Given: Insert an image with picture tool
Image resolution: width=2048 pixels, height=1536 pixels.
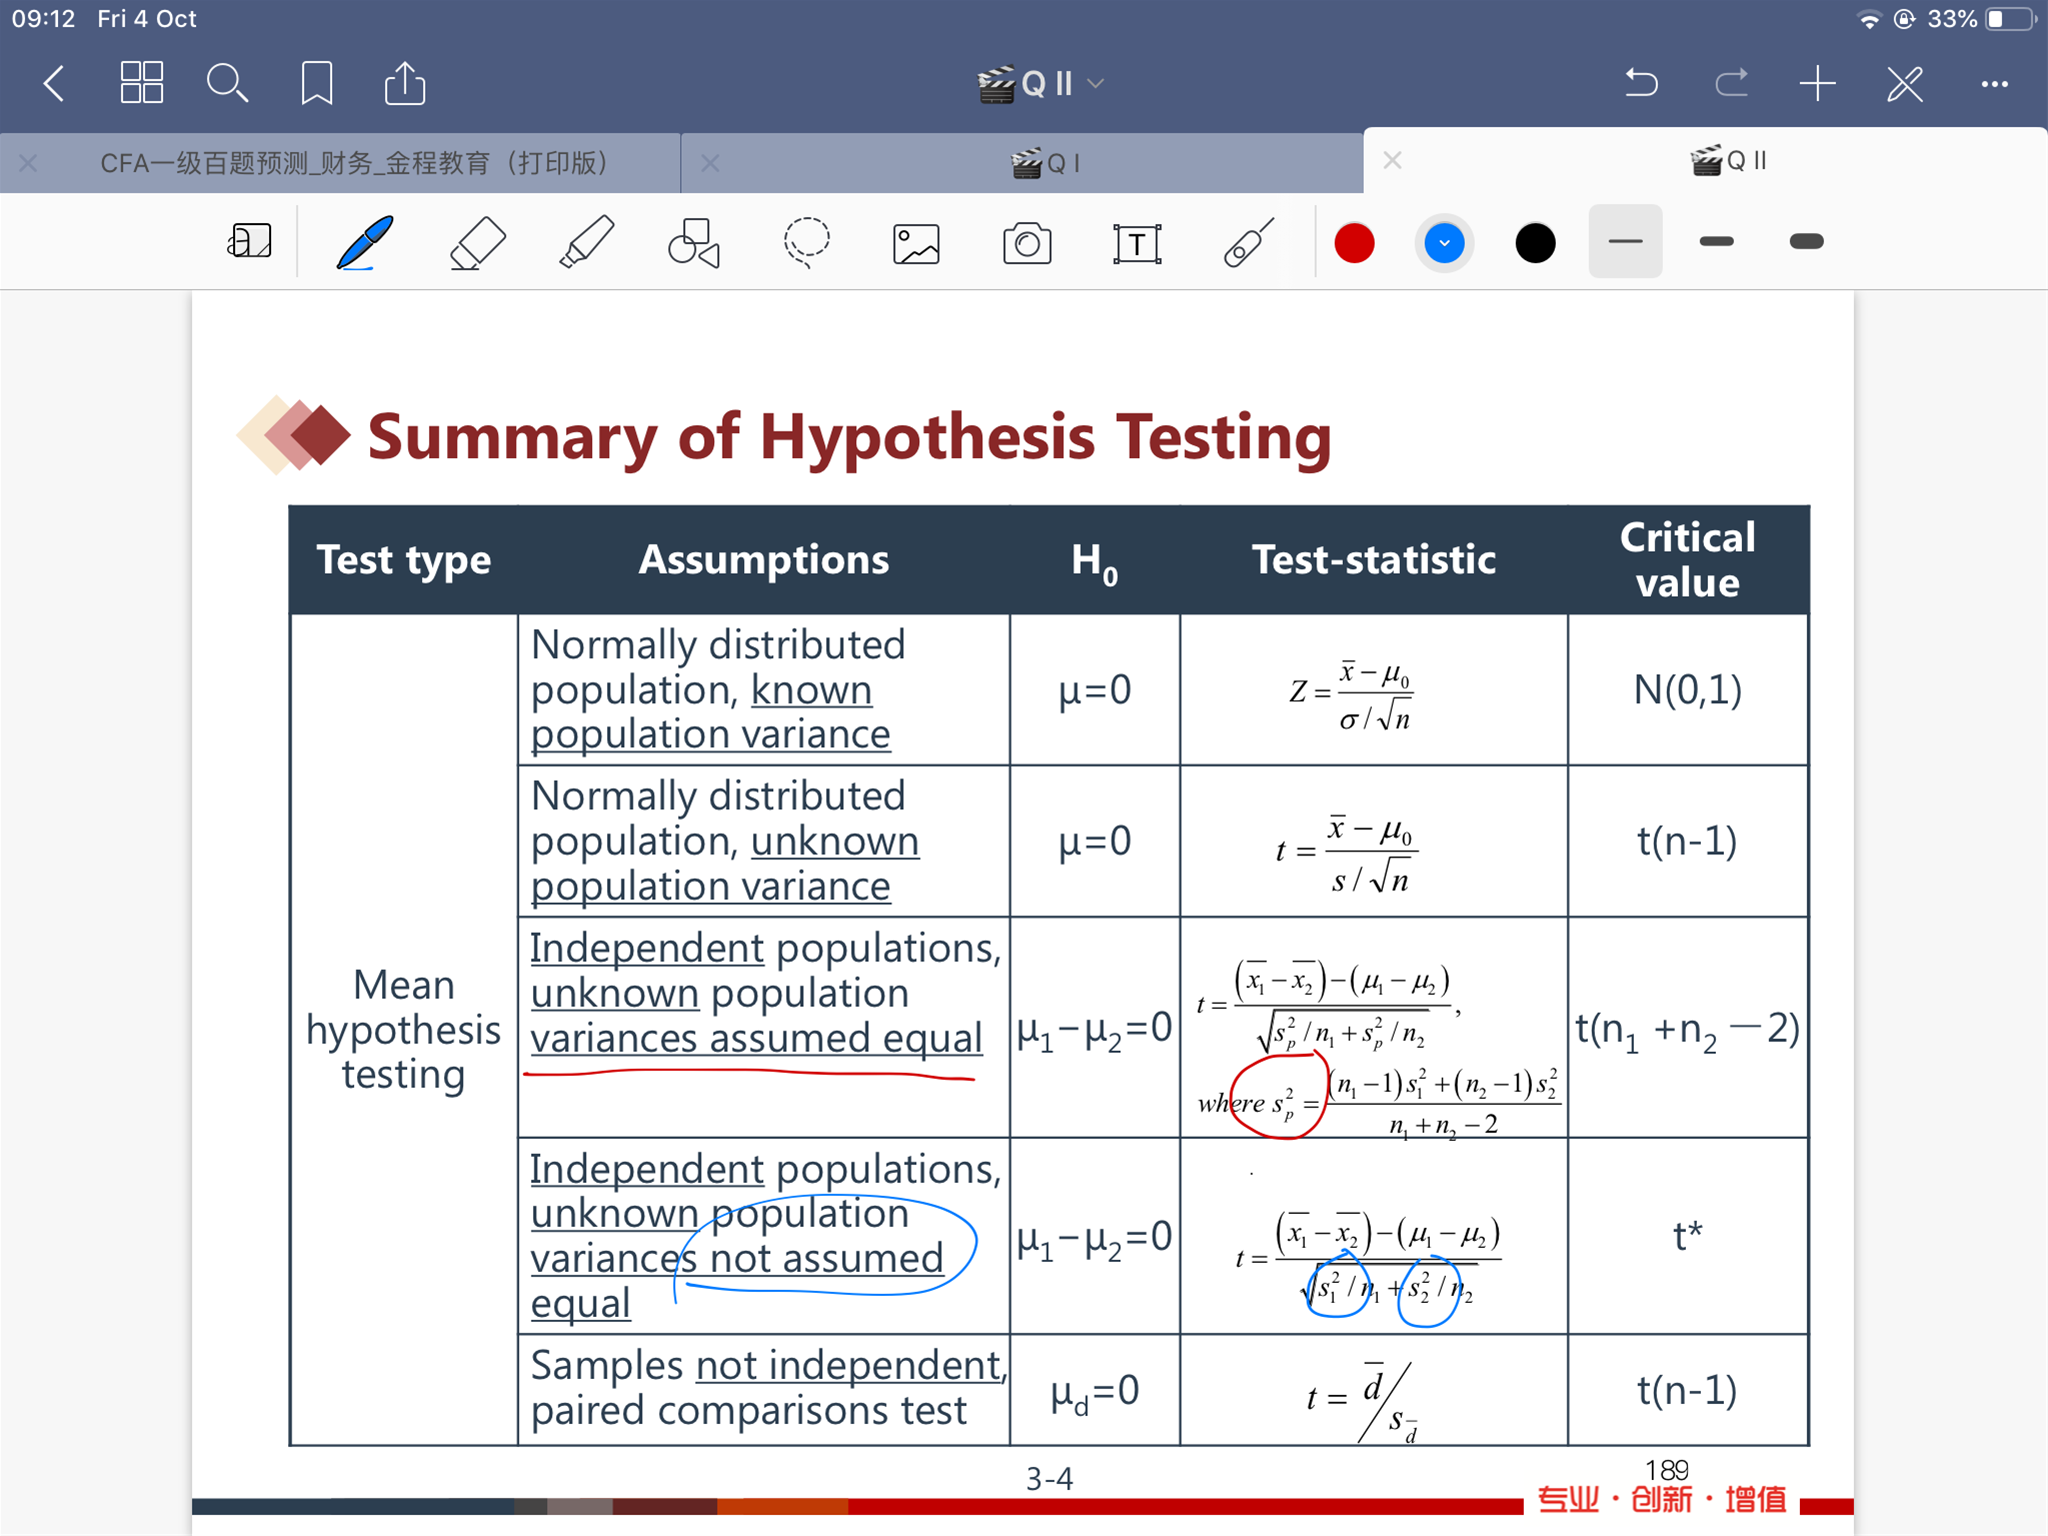Looking at the screenshot, I should [916, 244].
